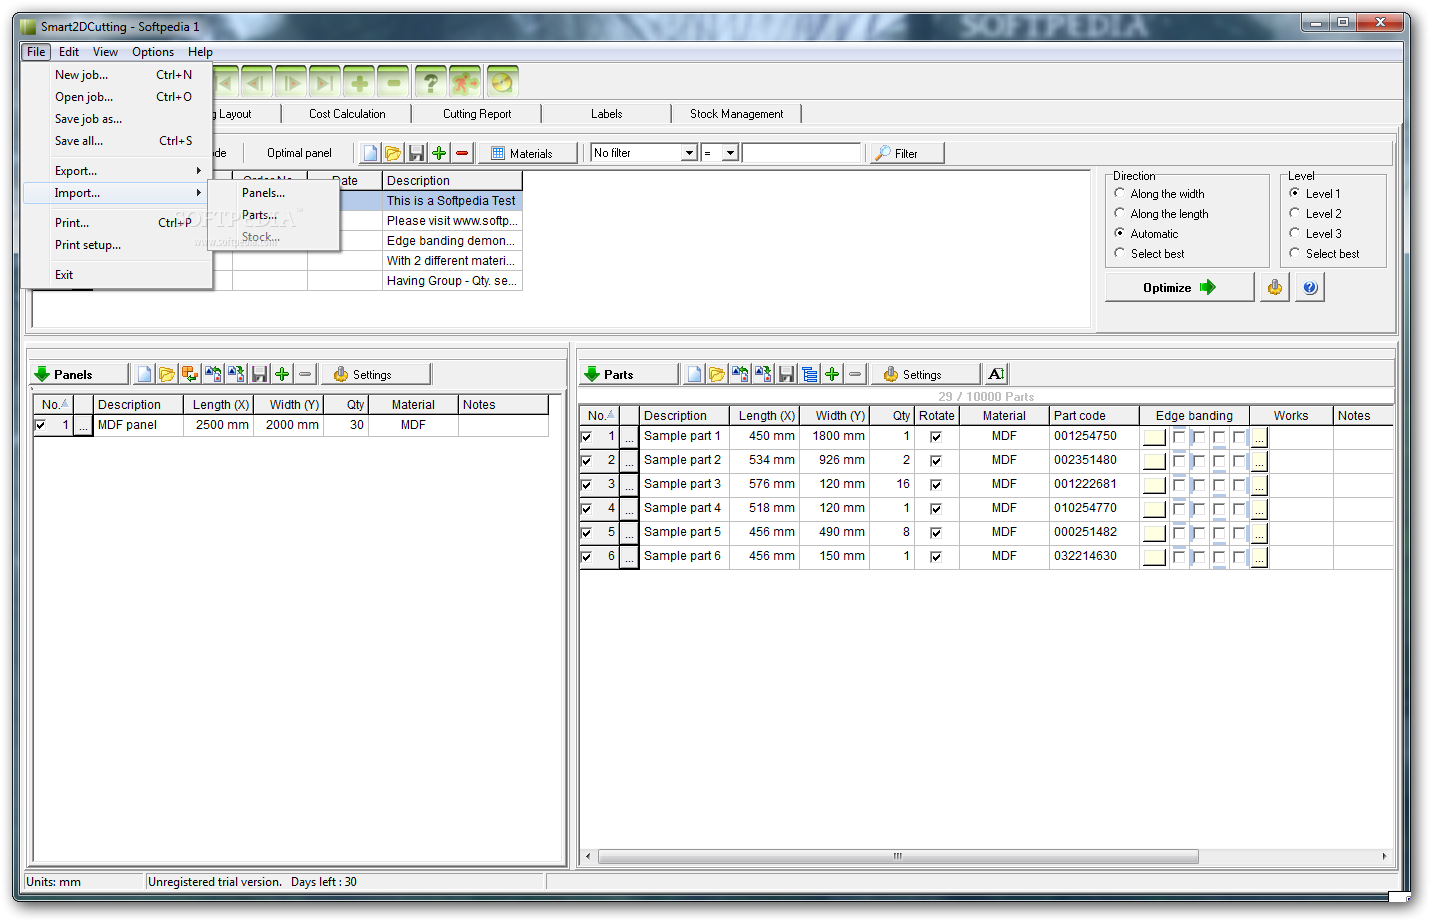Click the grouping tree icon in Parts toolbar
The image size is (1431, 922).
point(809,374)
